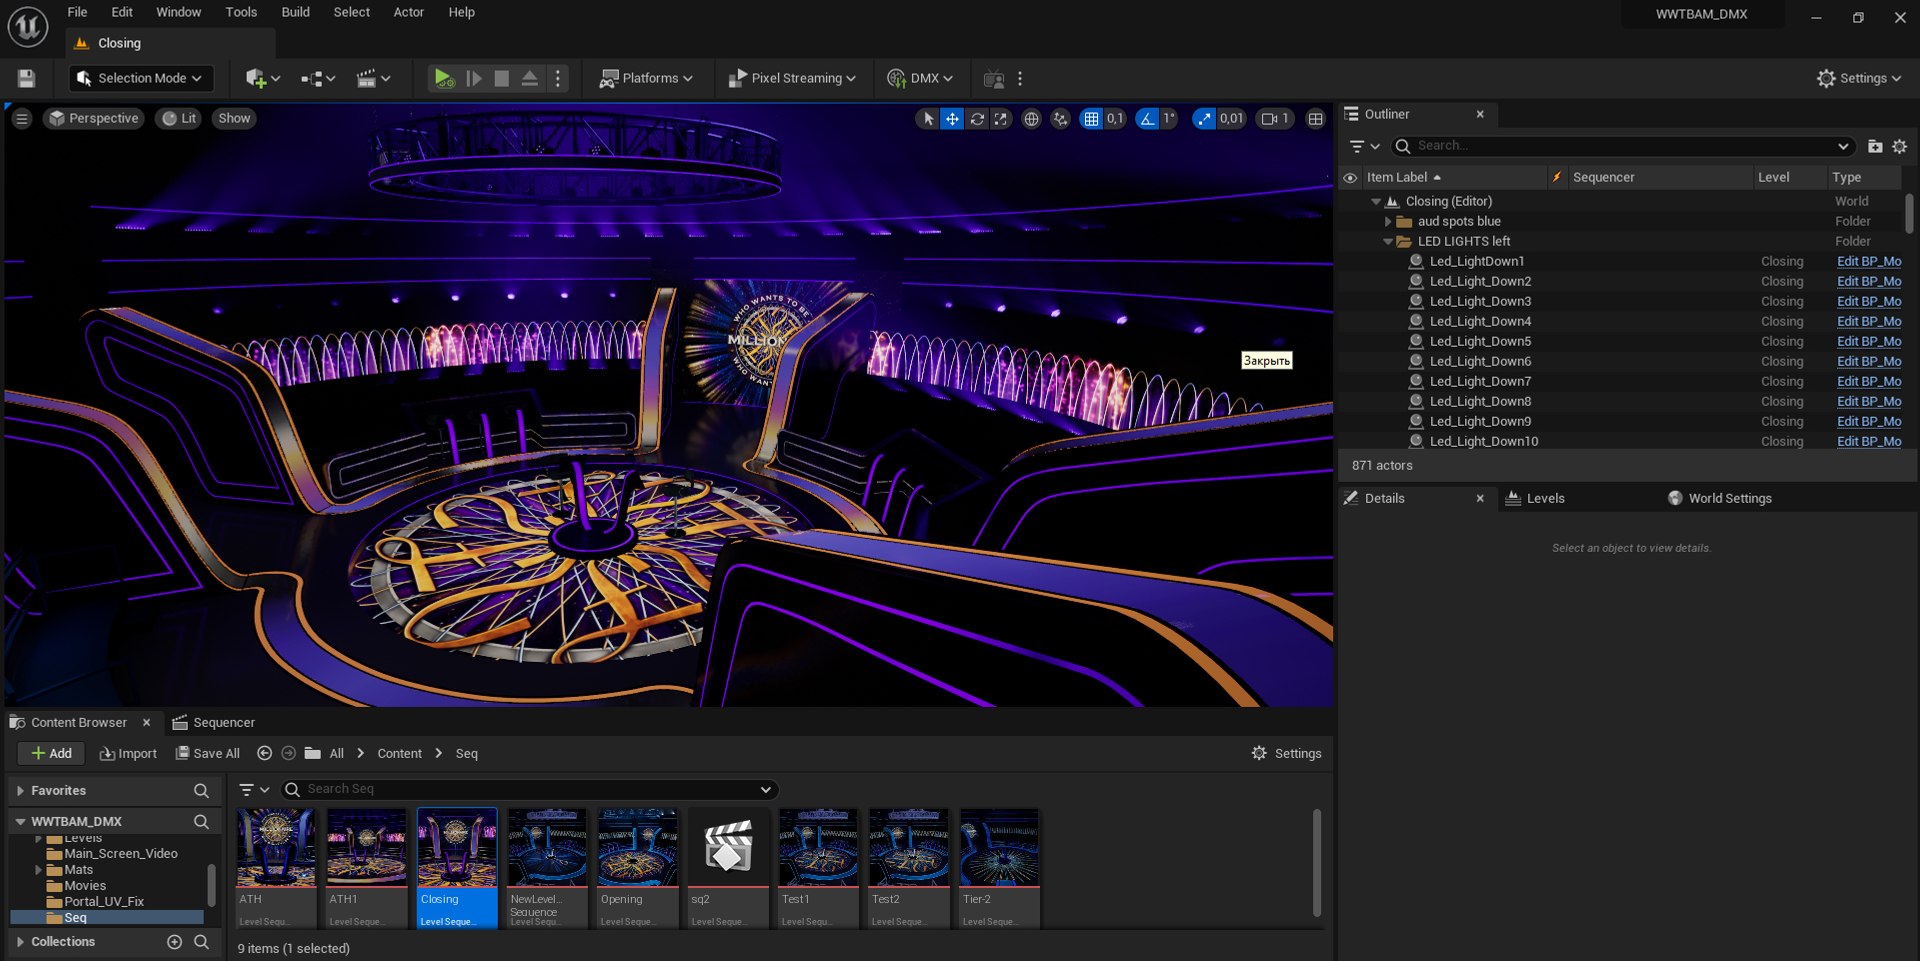Screen dimensions: 1920x961
Task: Open the Lit view mode menu
Action: 180,118
